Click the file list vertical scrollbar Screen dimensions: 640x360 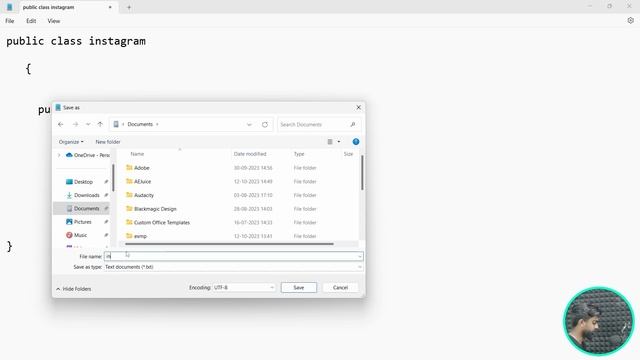point(362,173)
